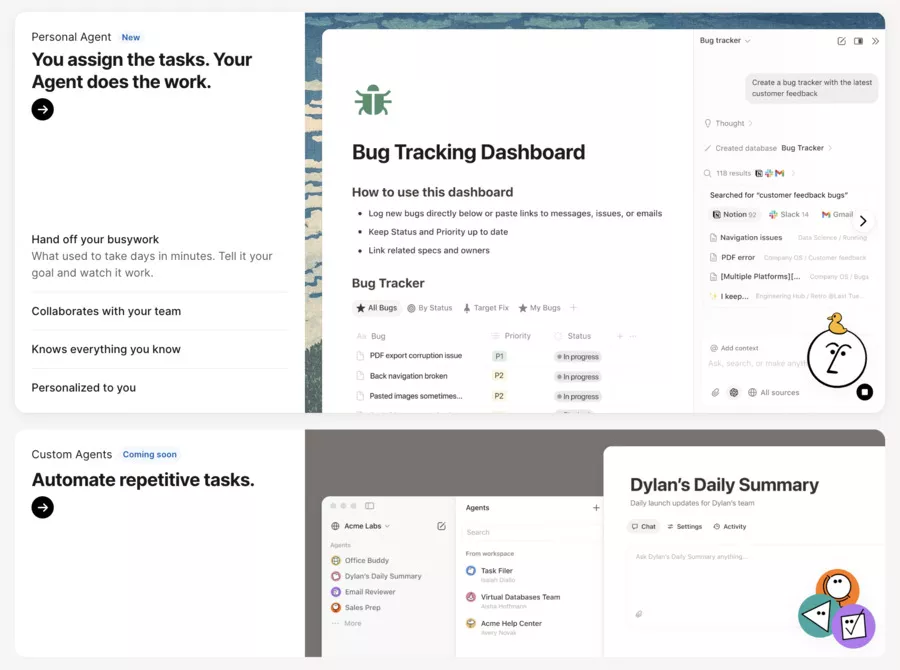900x670 pixels.
Task: Open the Acme Labs workspace dropdown
Action: (362, 526)
